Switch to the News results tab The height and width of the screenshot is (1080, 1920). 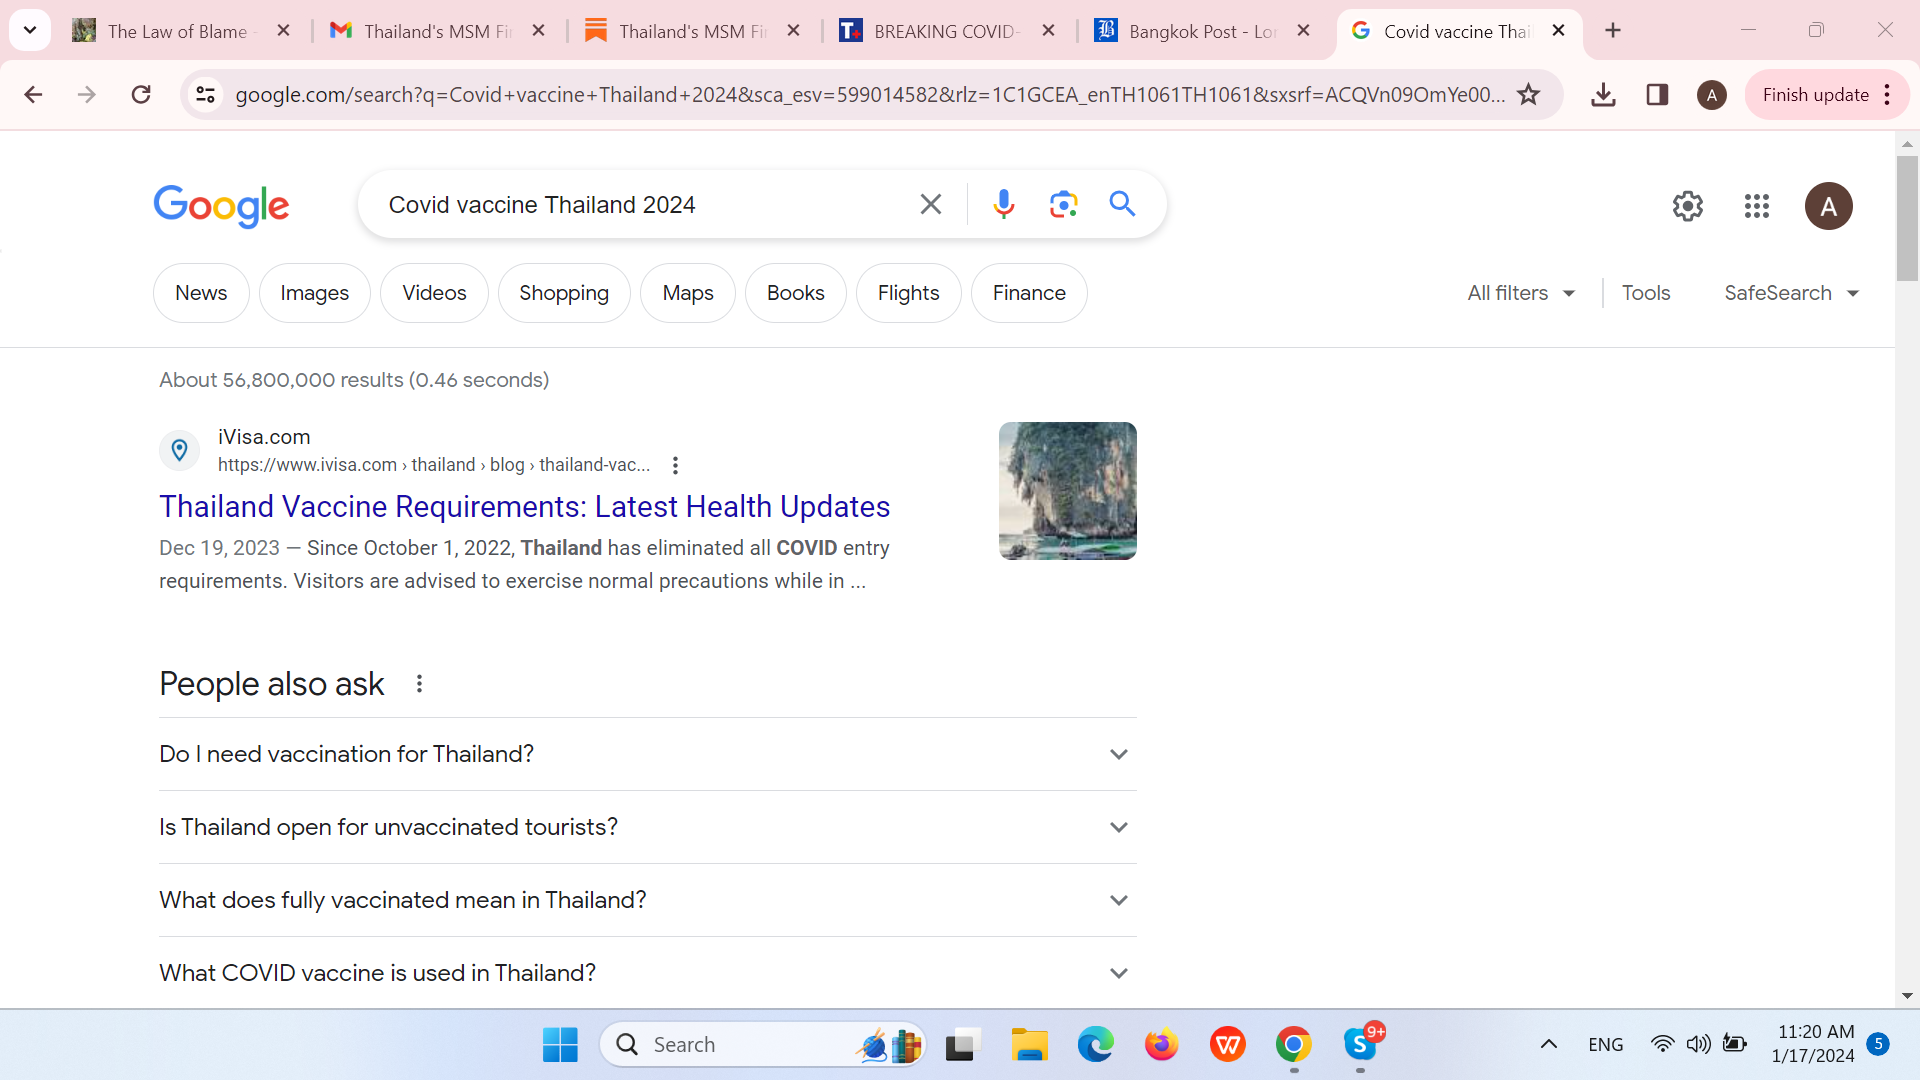pos(201,293)
